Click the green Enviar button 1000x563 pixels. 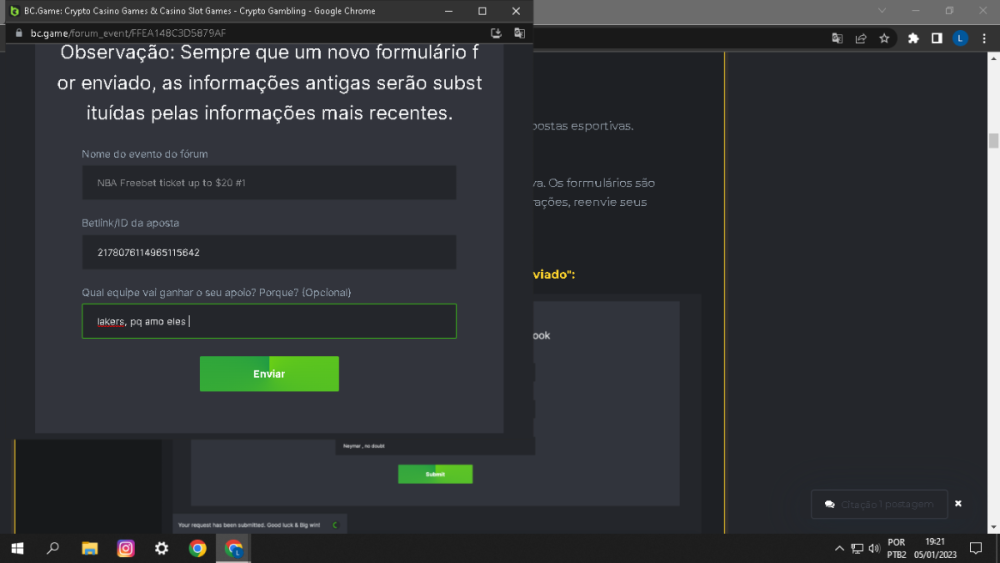coord(269,374)
